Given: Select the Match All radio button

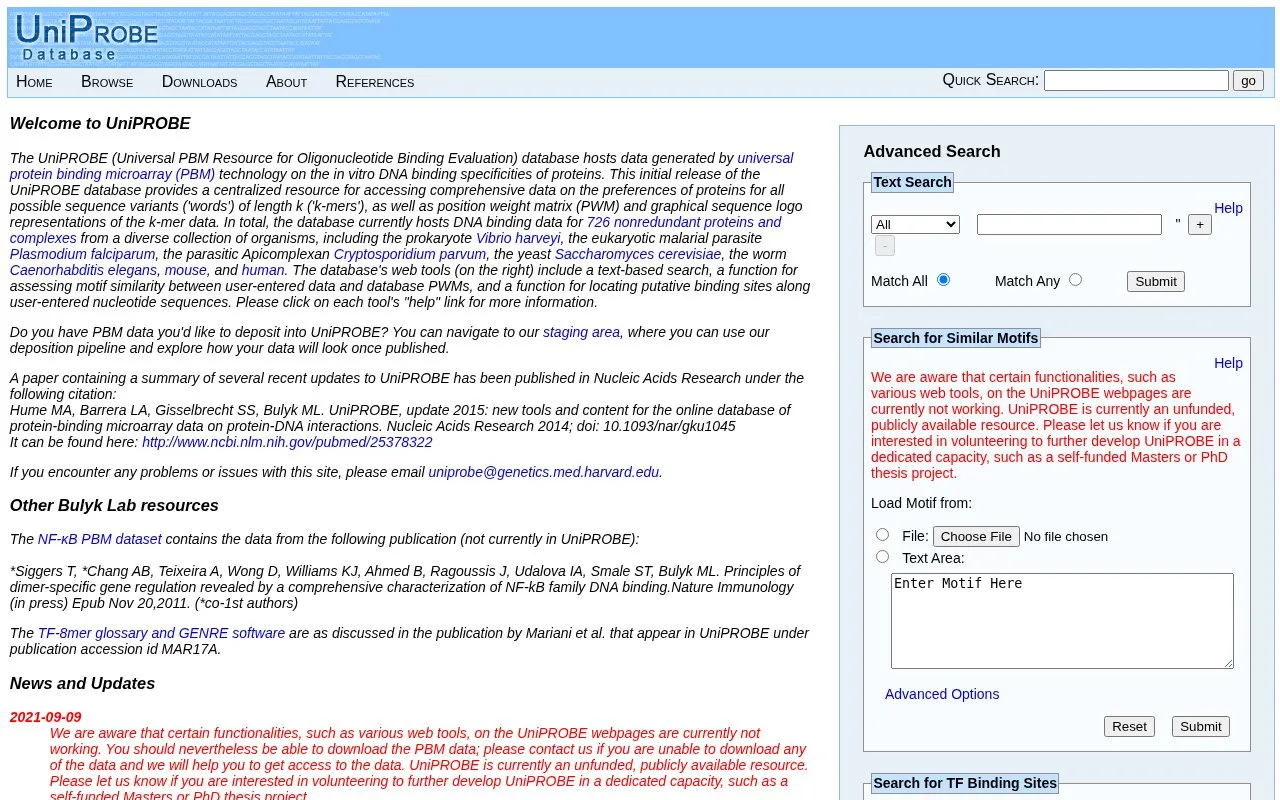Looking at the screenshot, I should click(x=943, y=280).
